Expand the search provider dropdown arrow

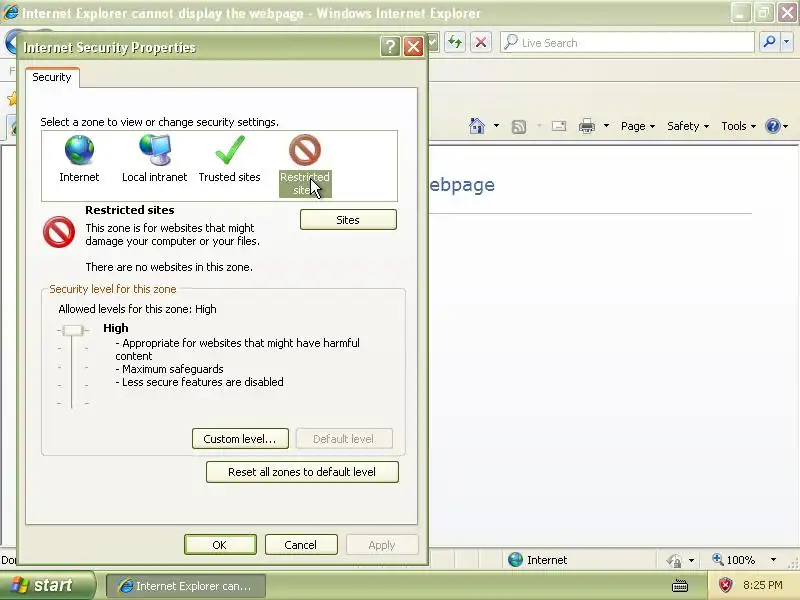click(x=786, y=42)
